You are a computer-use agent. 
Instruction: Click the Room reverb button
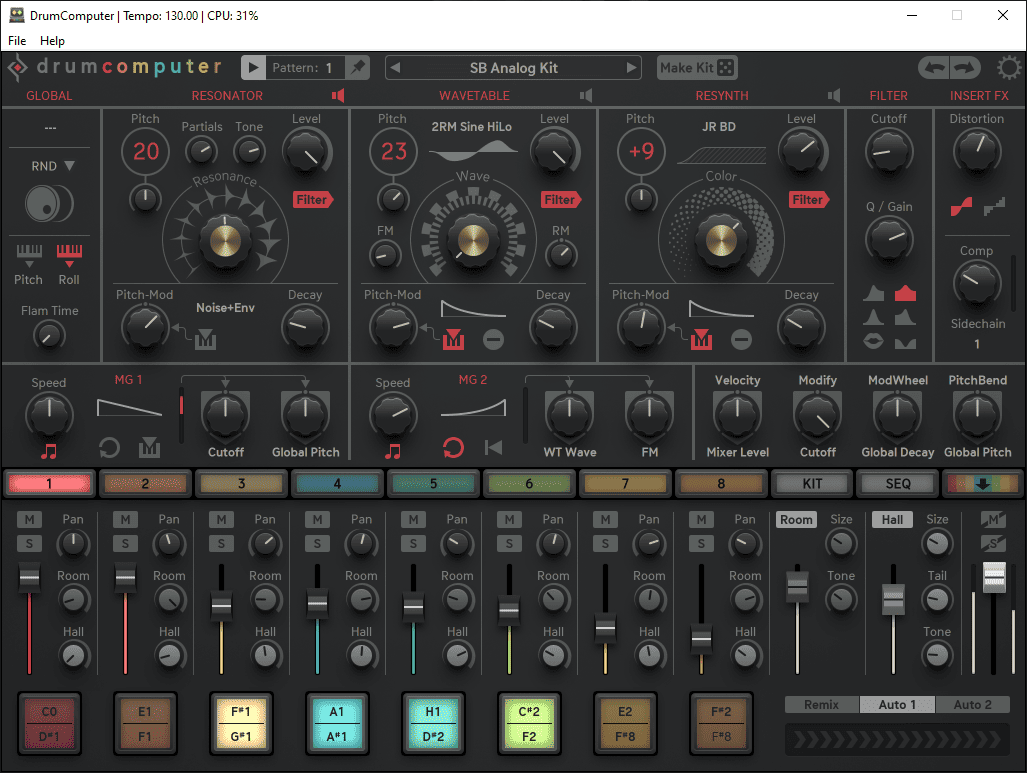[x=796, y=519]
